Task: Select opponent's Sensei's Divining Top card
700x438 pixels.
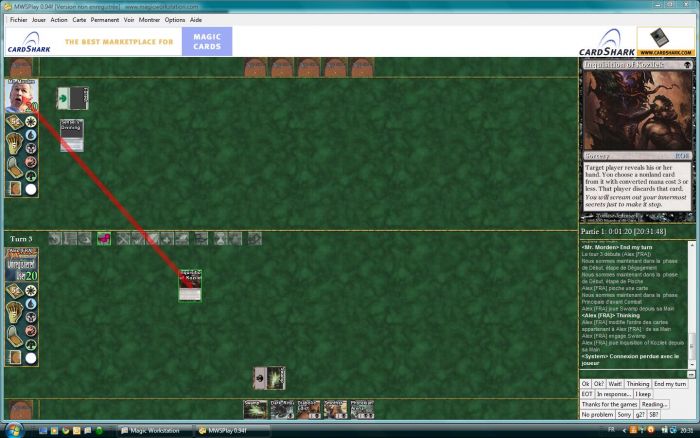Action: coord(72,135)
